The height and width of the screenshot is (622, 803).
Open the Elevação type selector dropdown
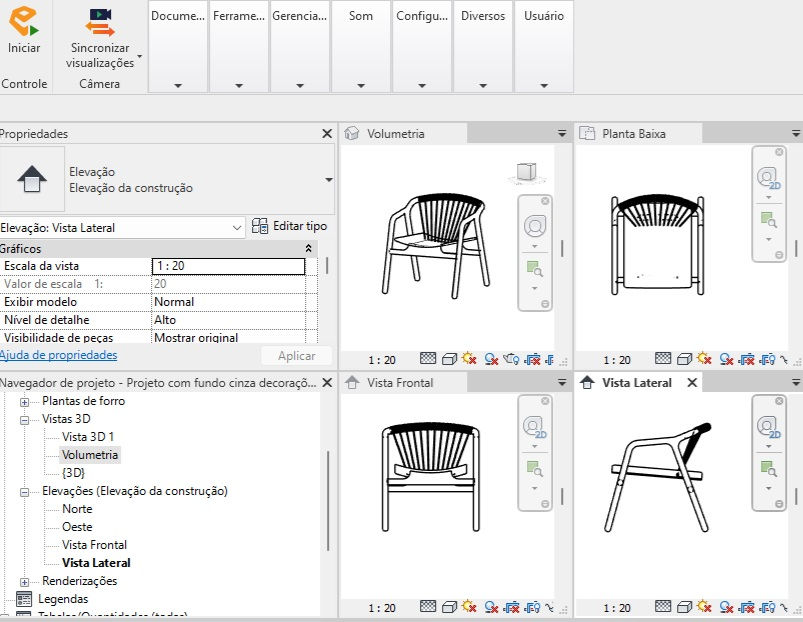tap(329, 180)
